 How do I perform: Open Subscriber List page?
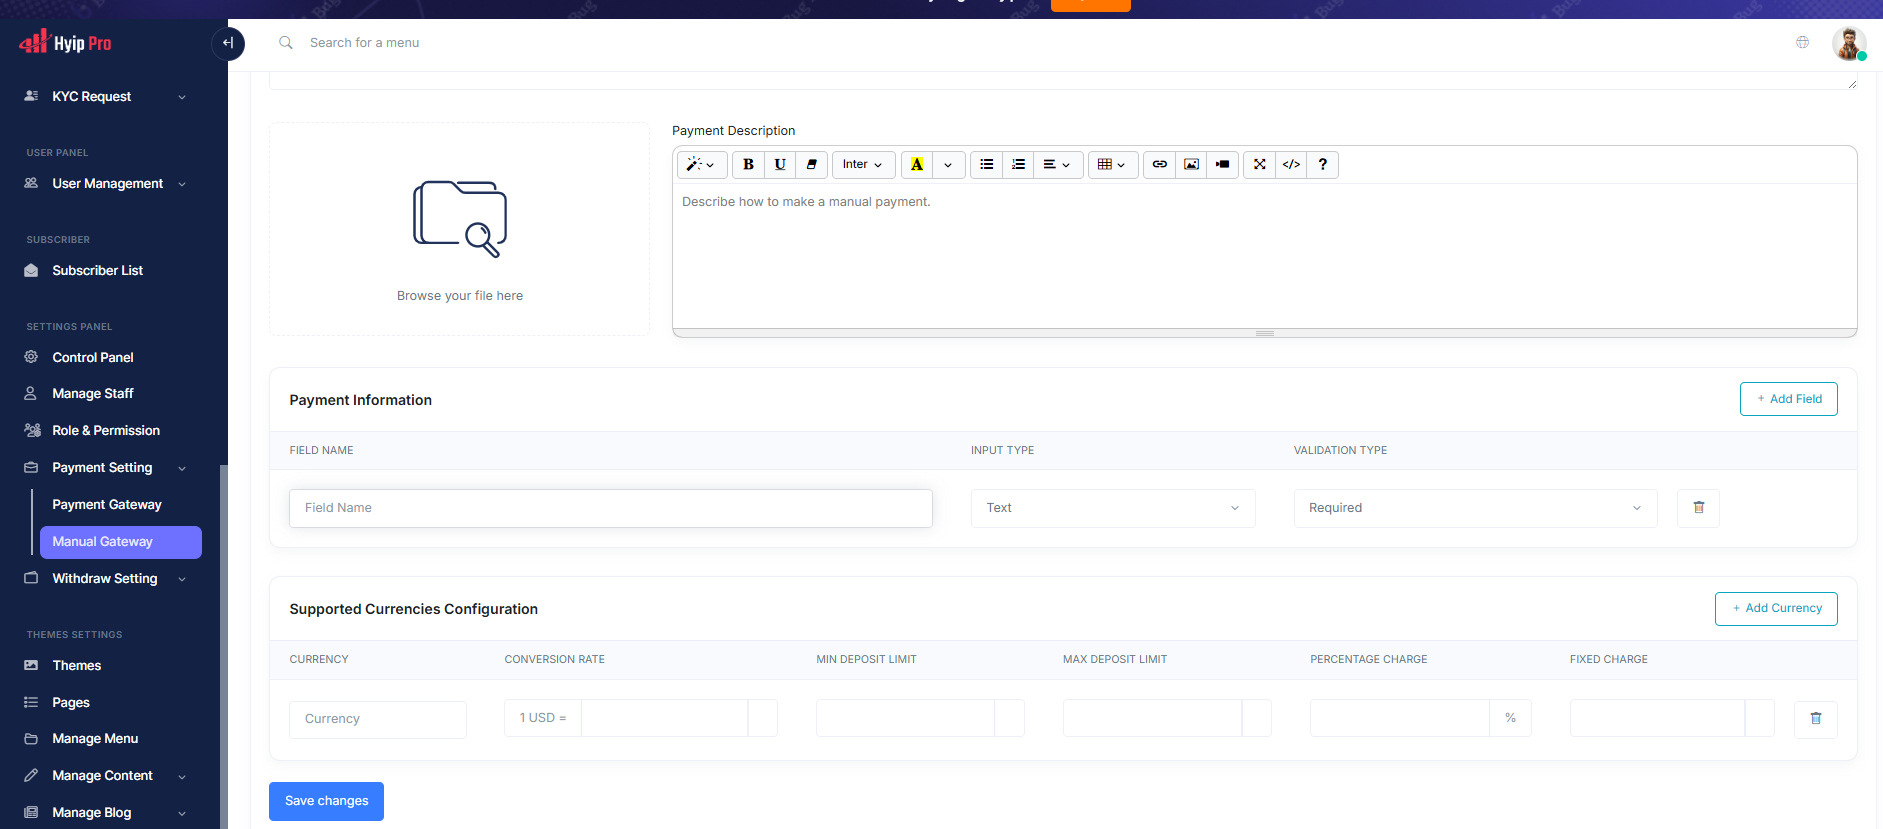coord(97,271)
